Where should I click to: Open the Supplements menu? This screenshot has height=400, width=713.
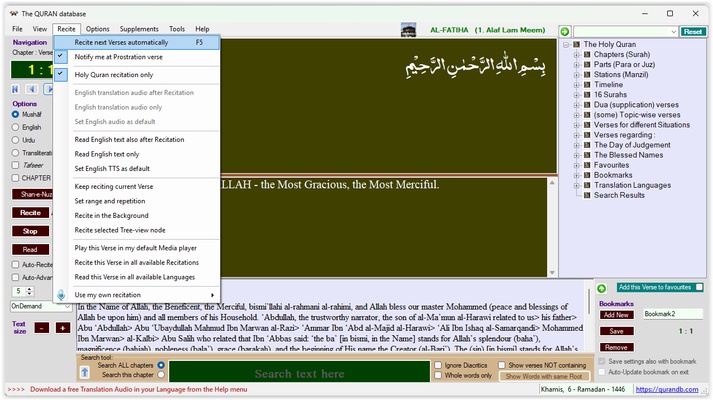[x=139, y=29]
